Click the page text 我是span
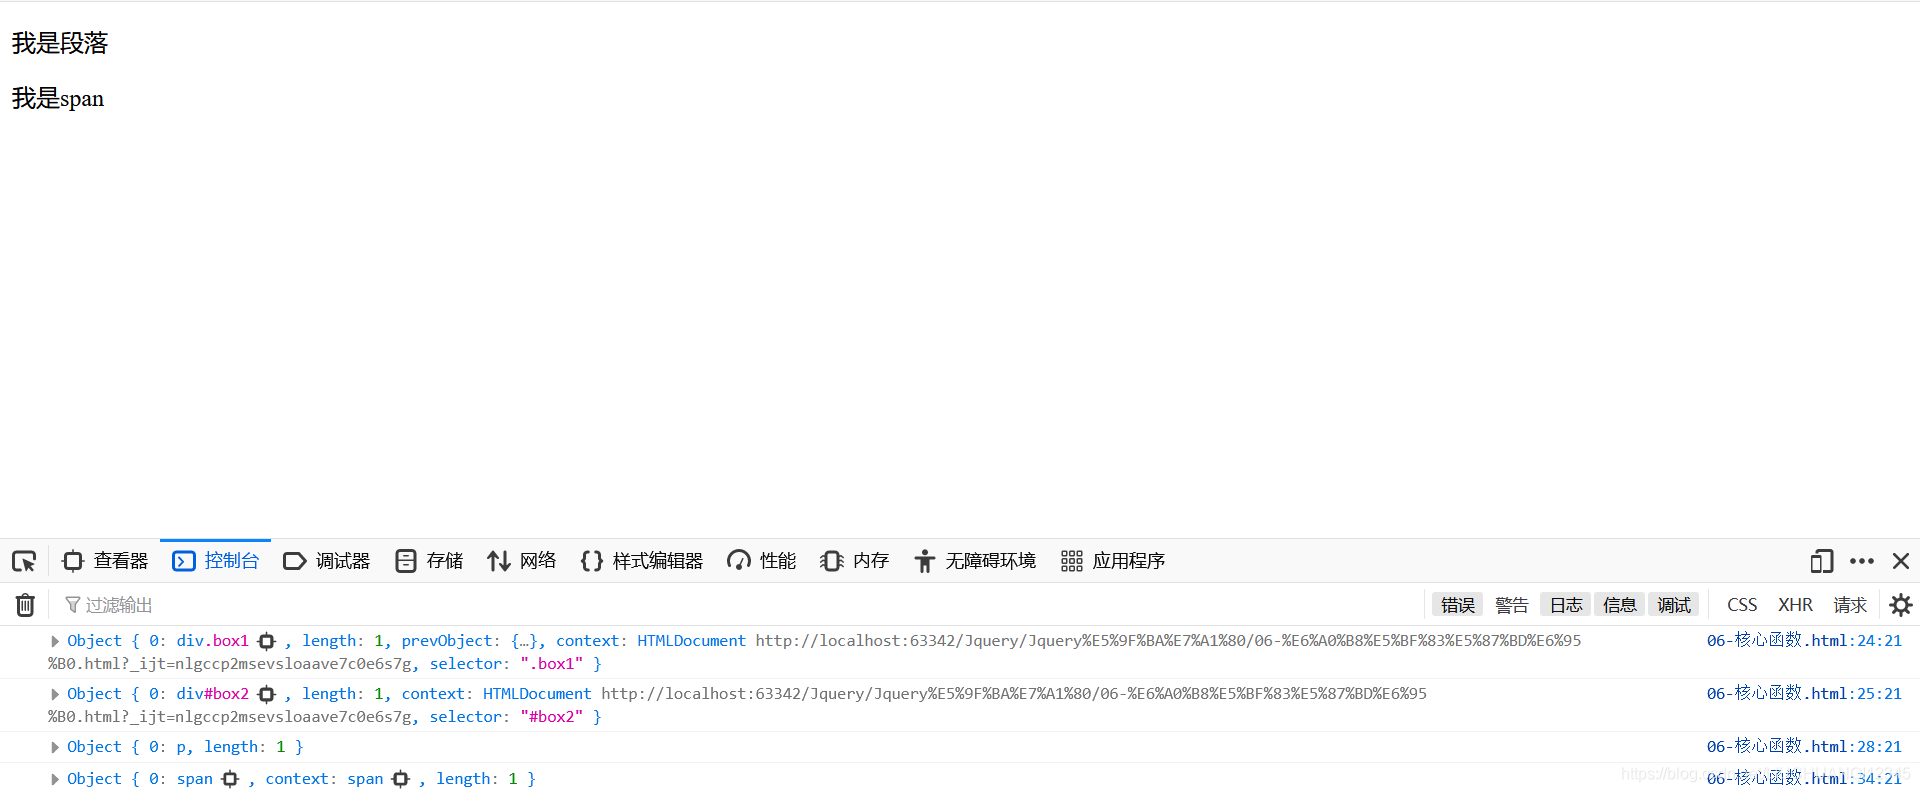Image resolution: width=1920 pixels, height=792 pixels. (58, 98)
